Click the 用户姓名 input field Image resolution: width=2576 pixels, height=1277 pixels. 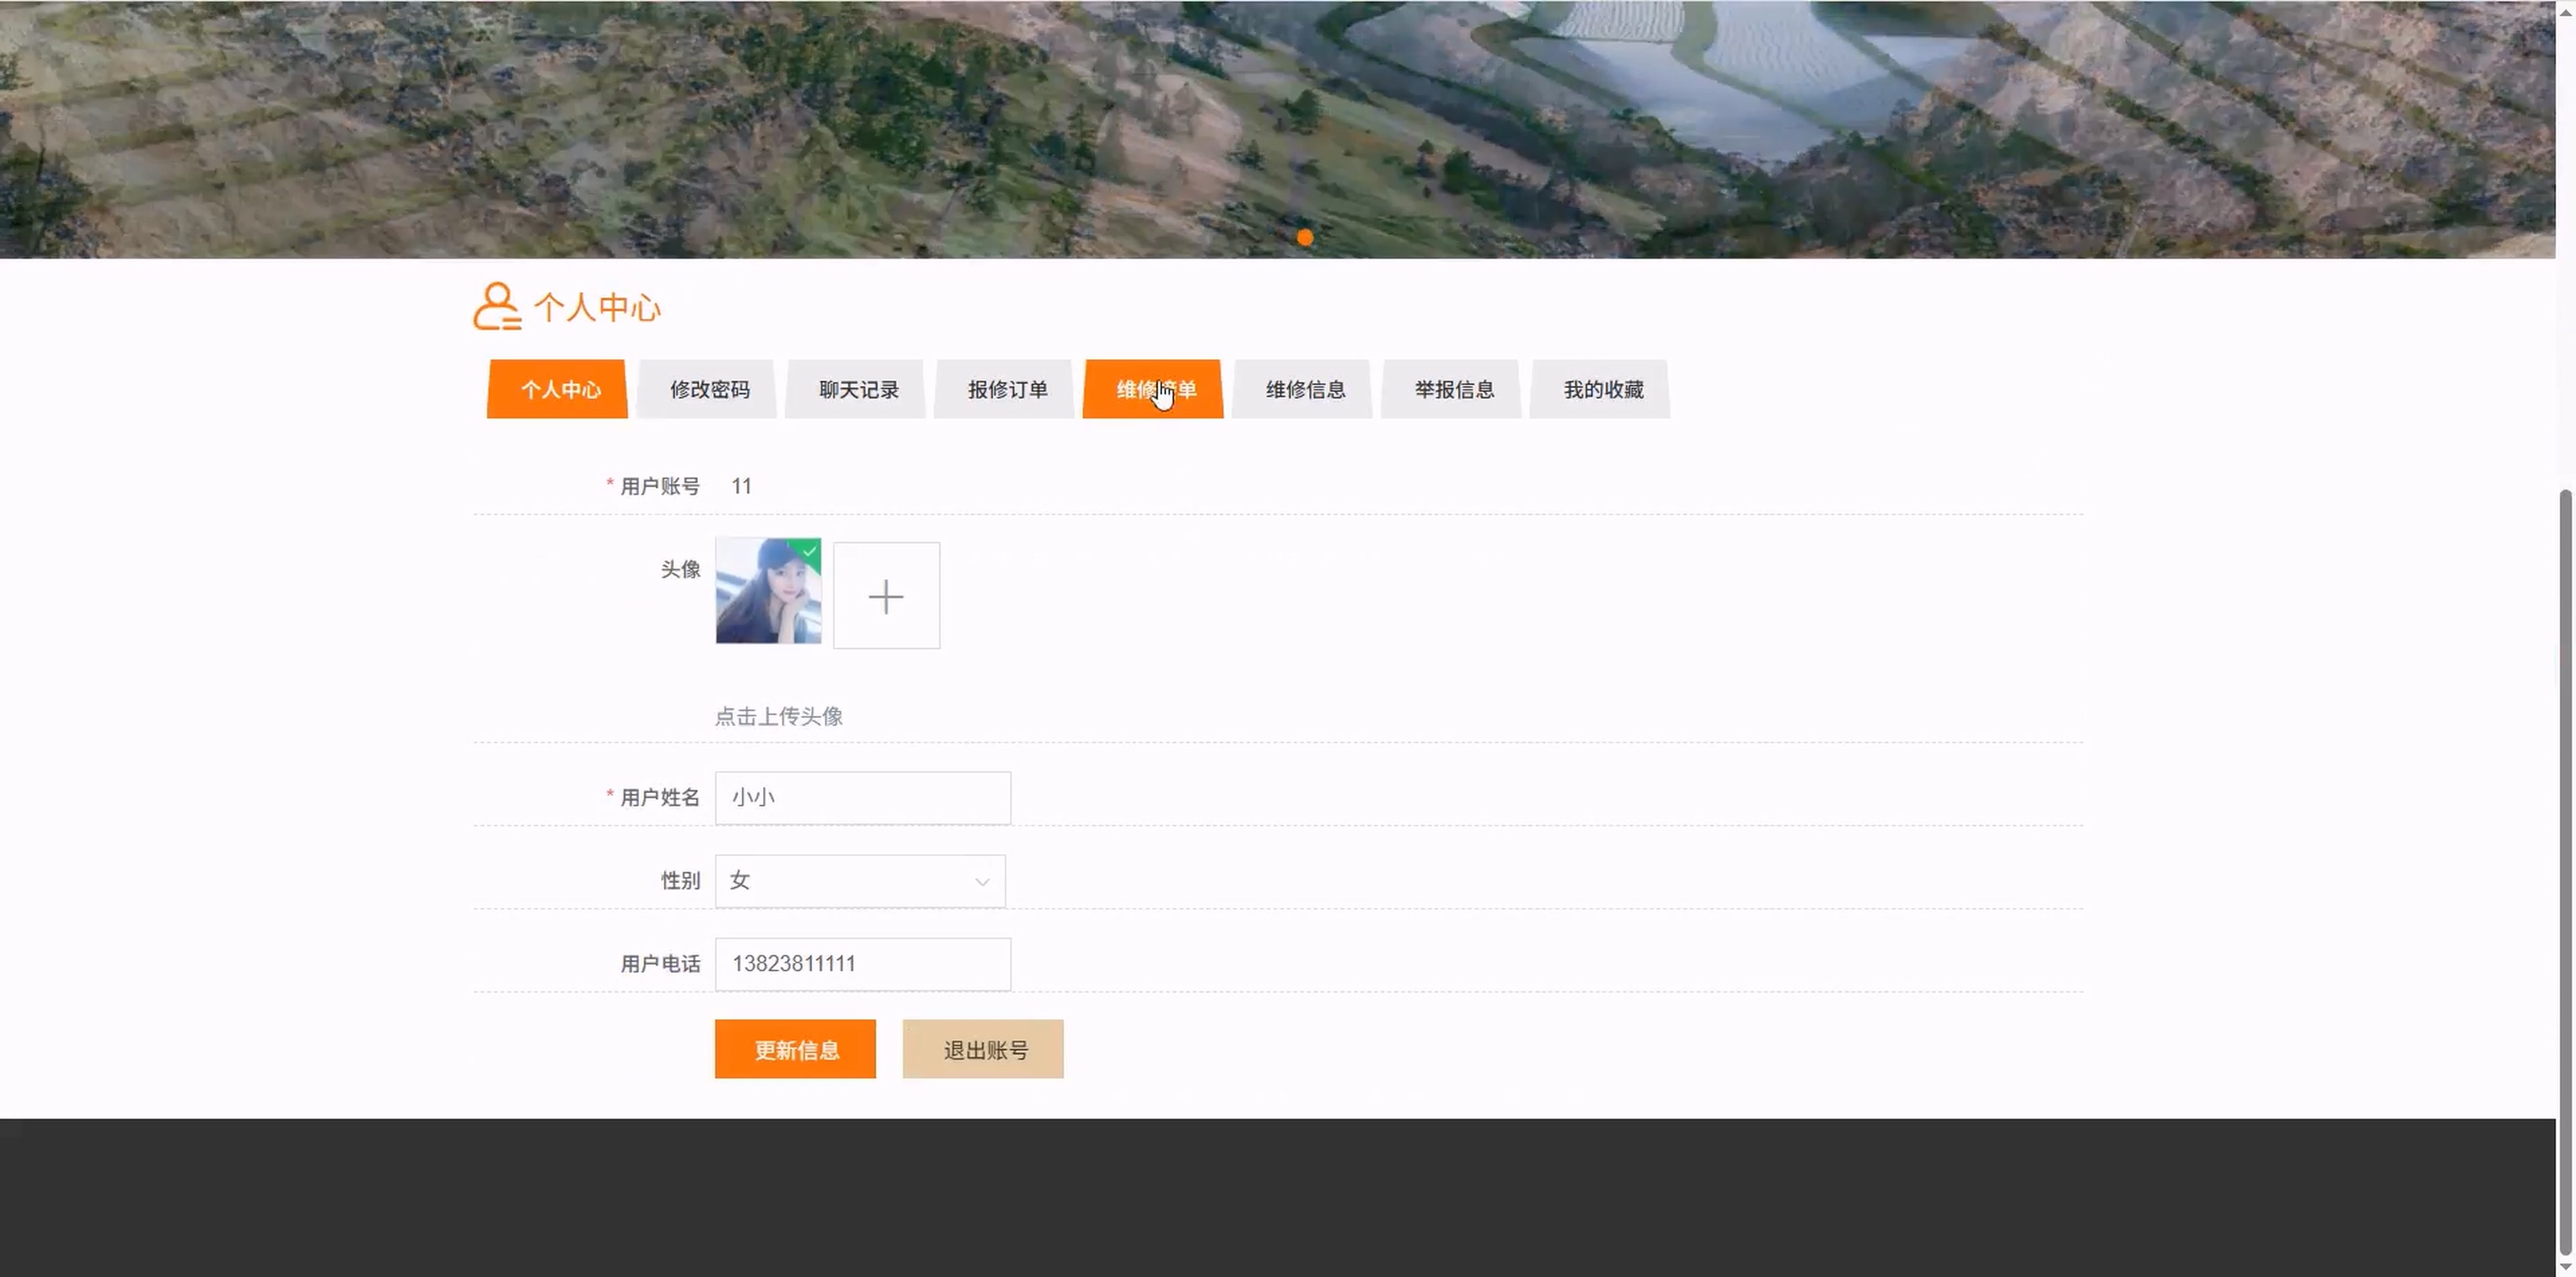pos(862,797)
